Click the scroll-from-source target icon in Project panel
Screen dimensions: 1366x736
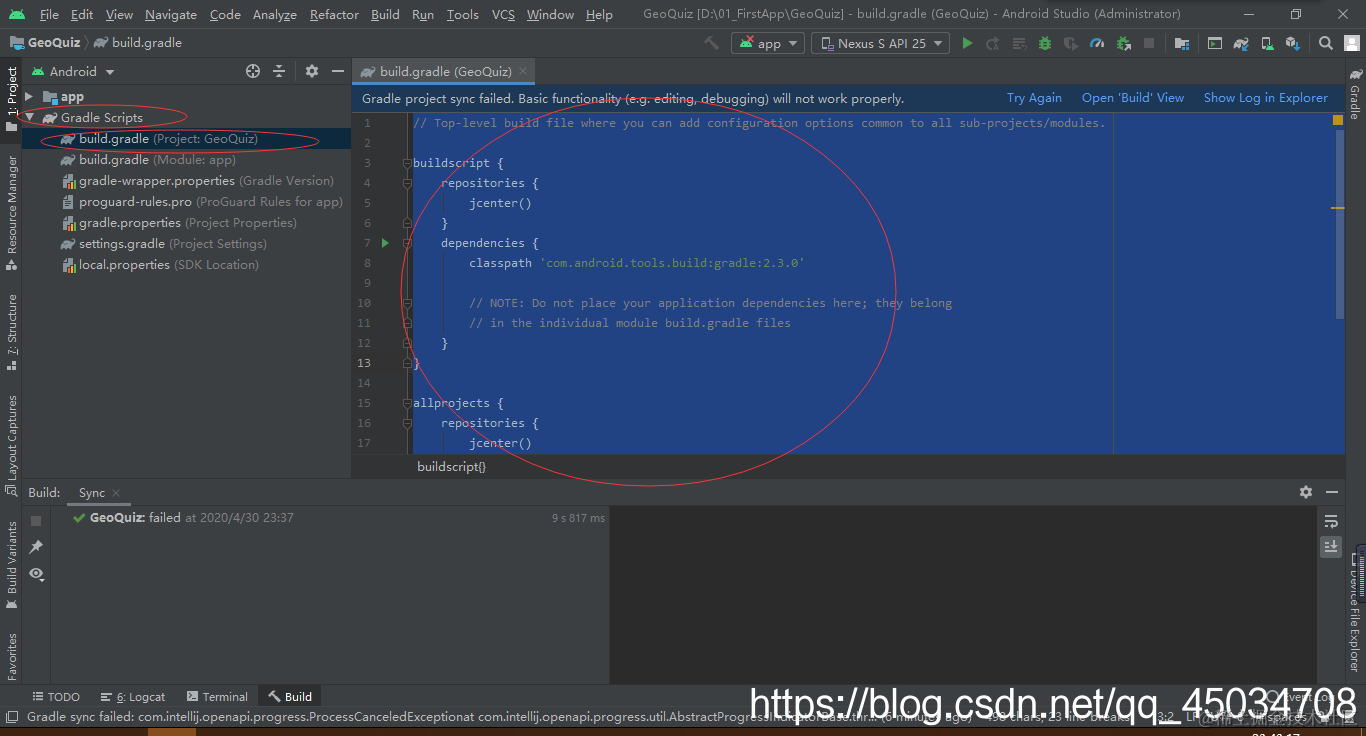pyautogui.click(x=253, y=71)
